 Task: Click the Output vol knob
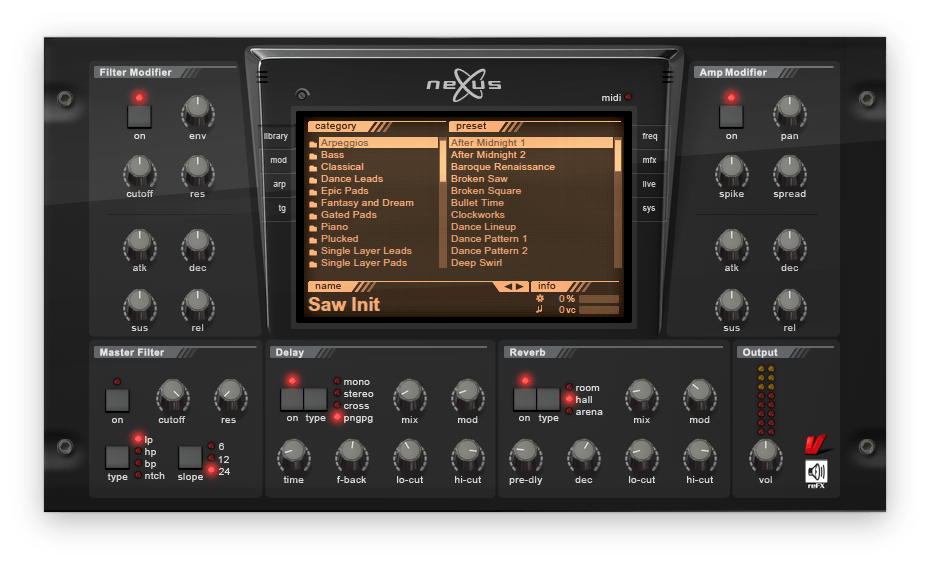pyautogui.click(x=765, y=454)
